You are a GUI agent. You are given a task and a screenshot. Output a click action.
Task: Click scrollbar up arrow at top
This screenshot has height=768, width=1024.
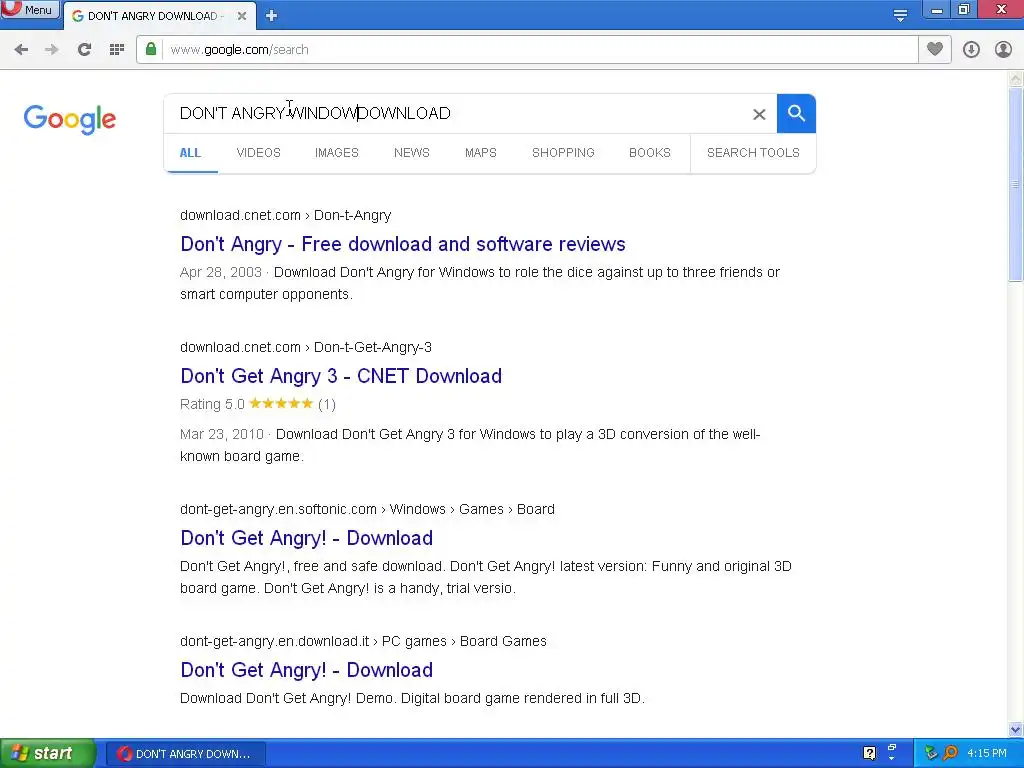coord(1016,80)
